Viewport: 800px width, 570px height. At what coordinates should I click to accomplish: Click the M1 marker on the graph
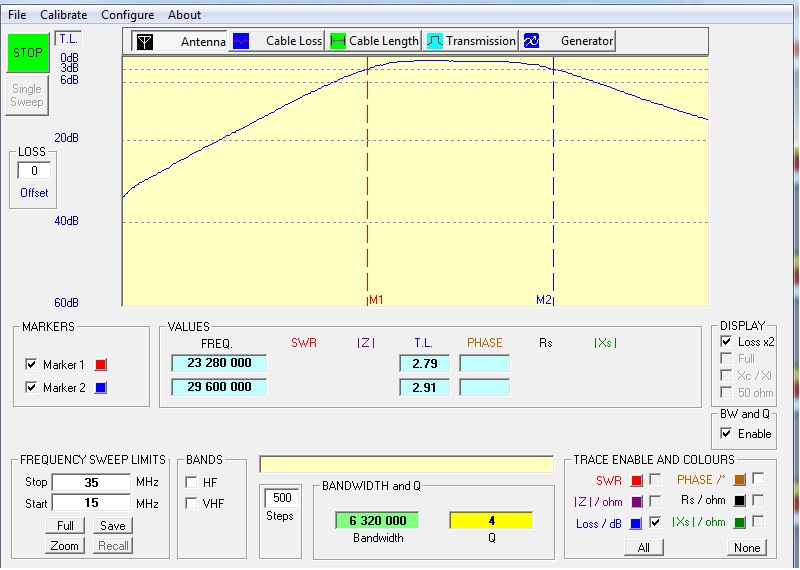(376, 300)
